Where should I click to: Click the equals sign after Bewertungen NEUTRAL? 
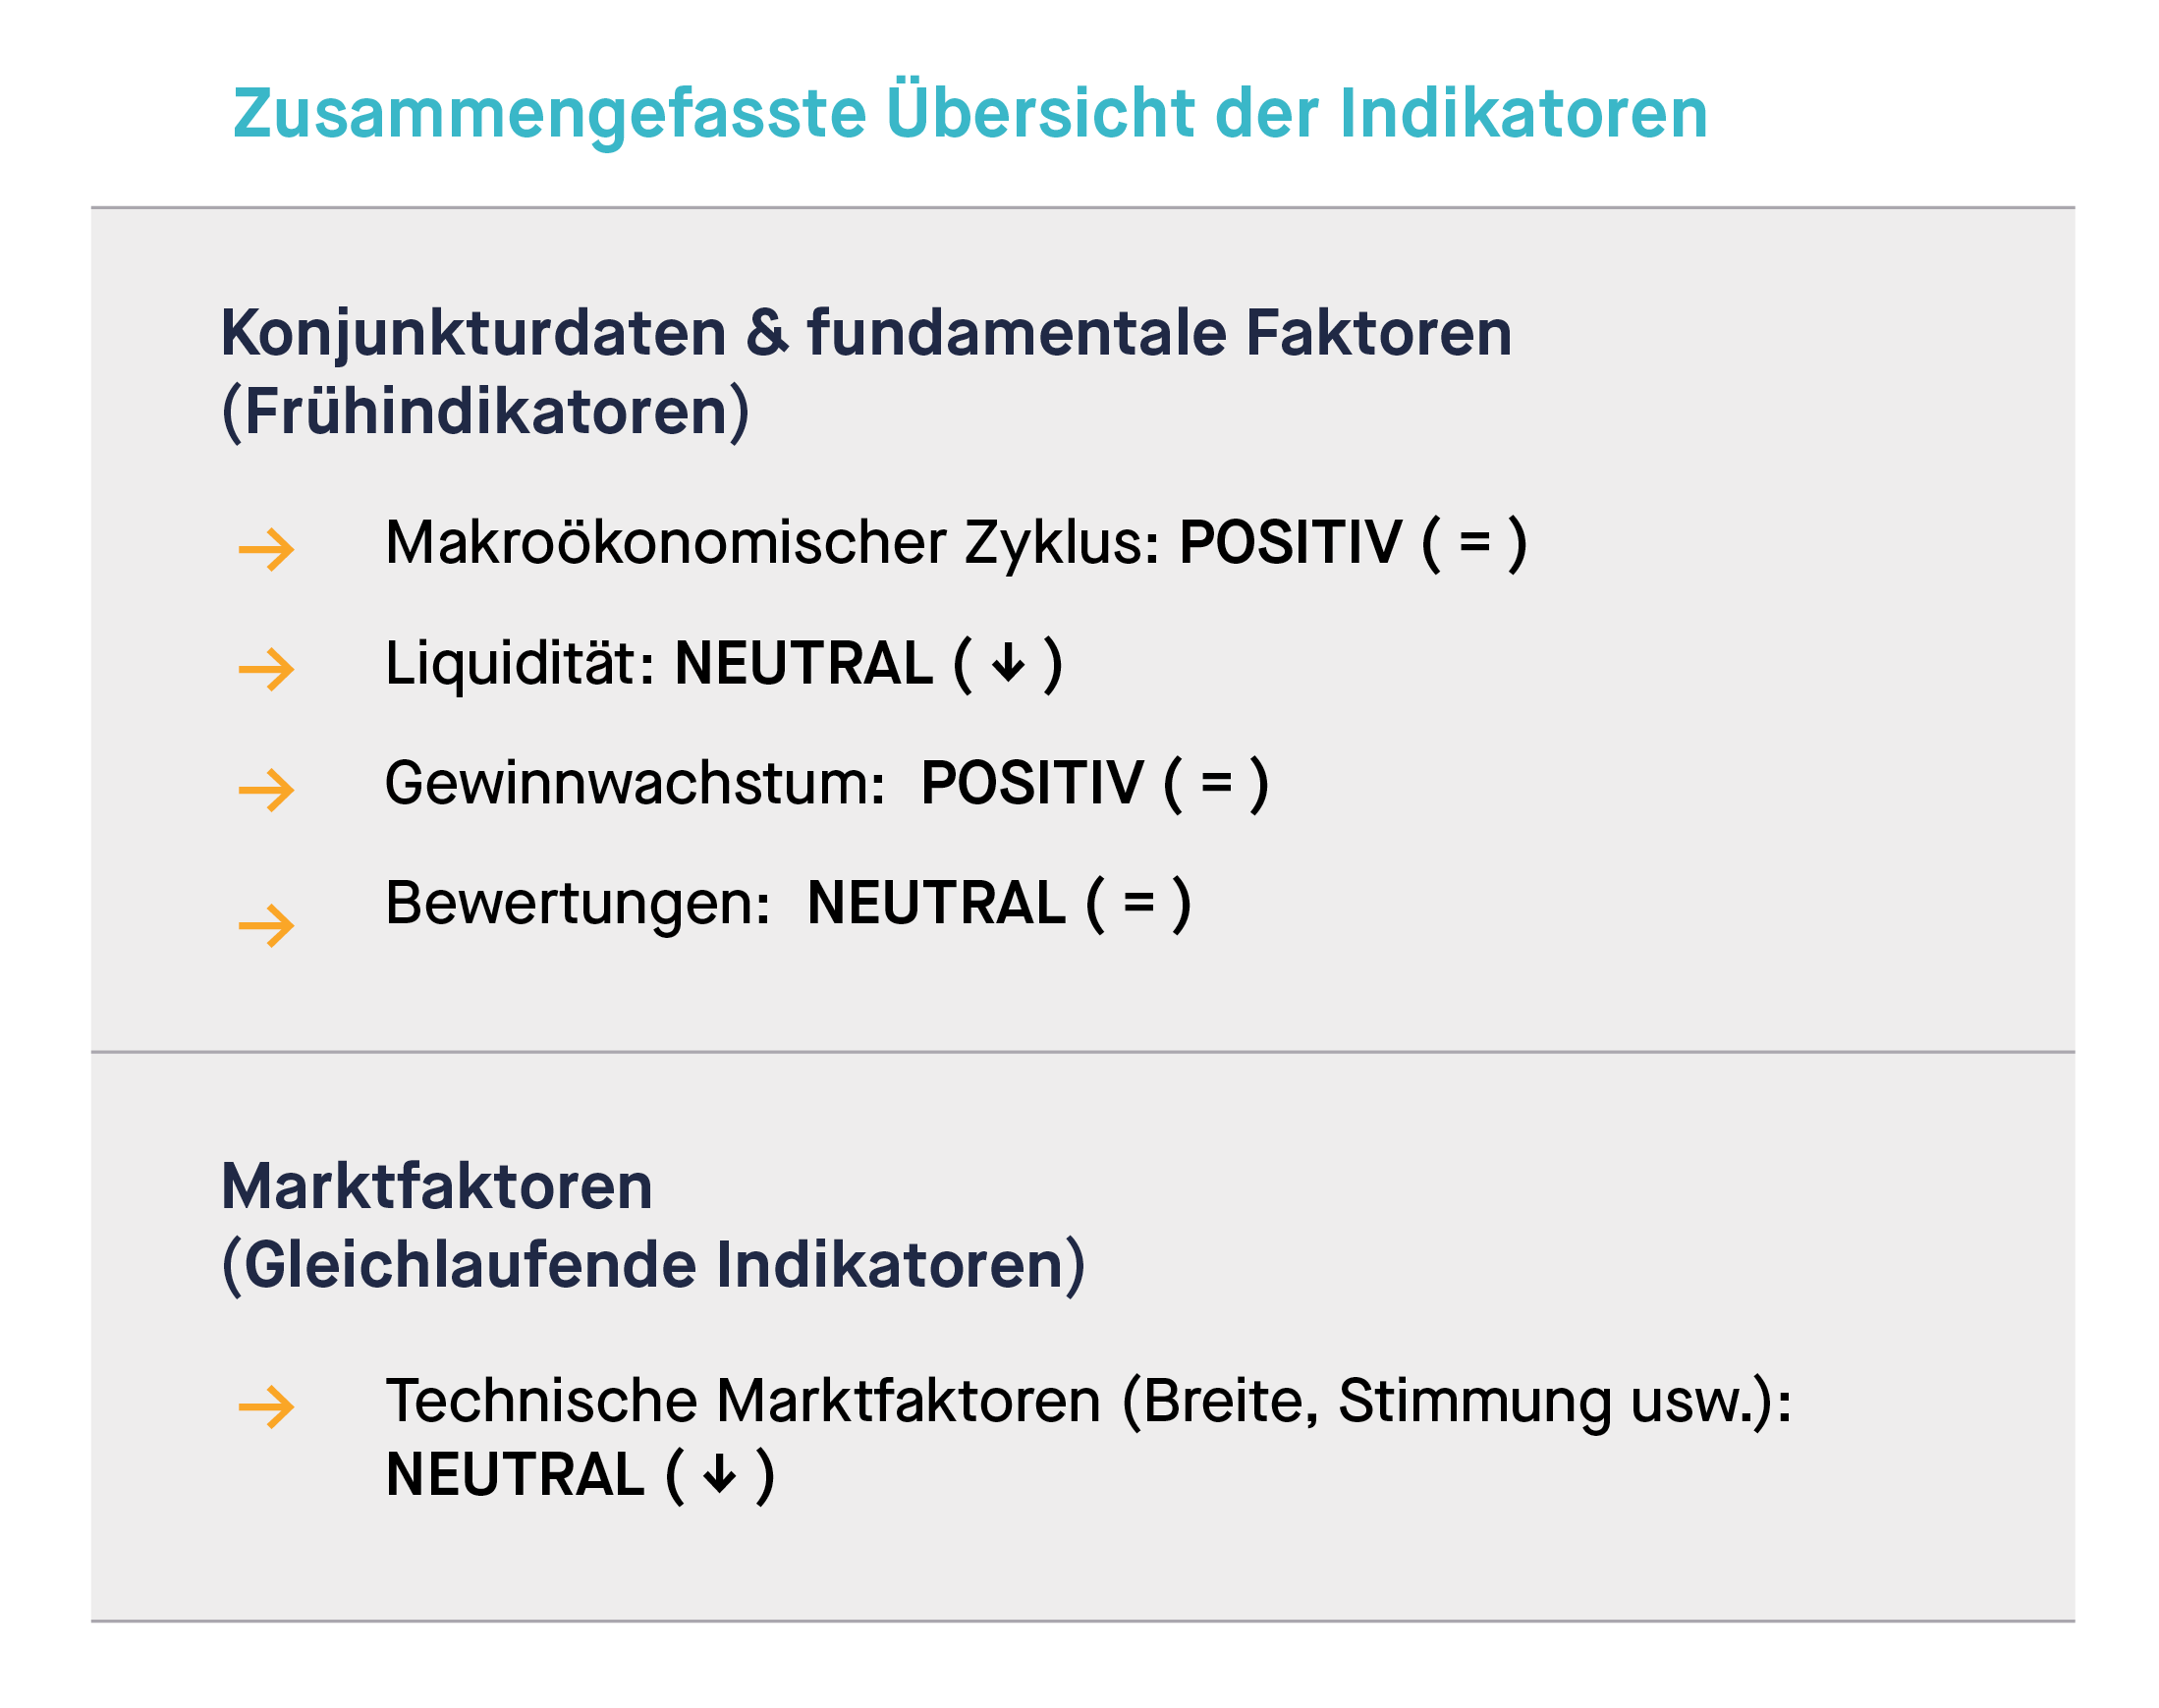click(x=1138, y=903)
